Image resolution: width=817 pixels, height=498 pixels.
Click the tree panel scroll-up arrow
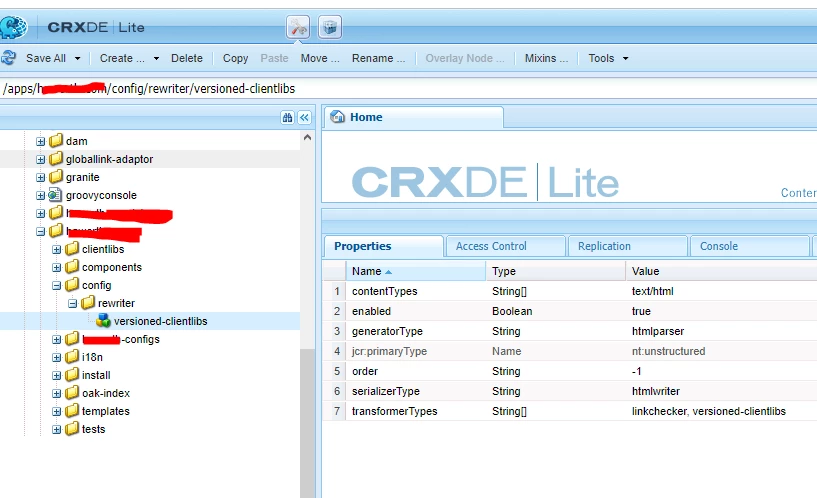click(307, 138)
